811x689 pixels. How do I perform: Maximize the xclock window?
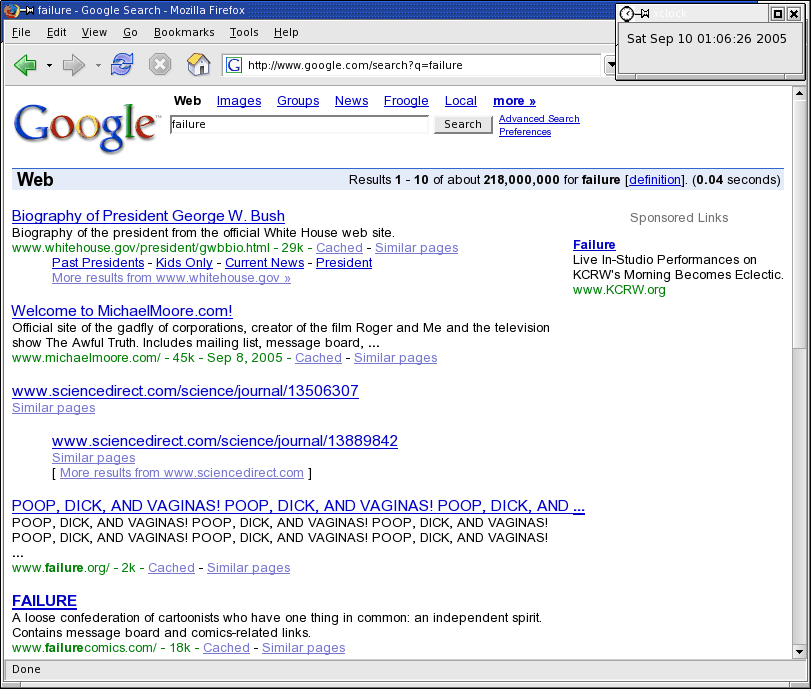pyautogui.click(x=777, y=14)
